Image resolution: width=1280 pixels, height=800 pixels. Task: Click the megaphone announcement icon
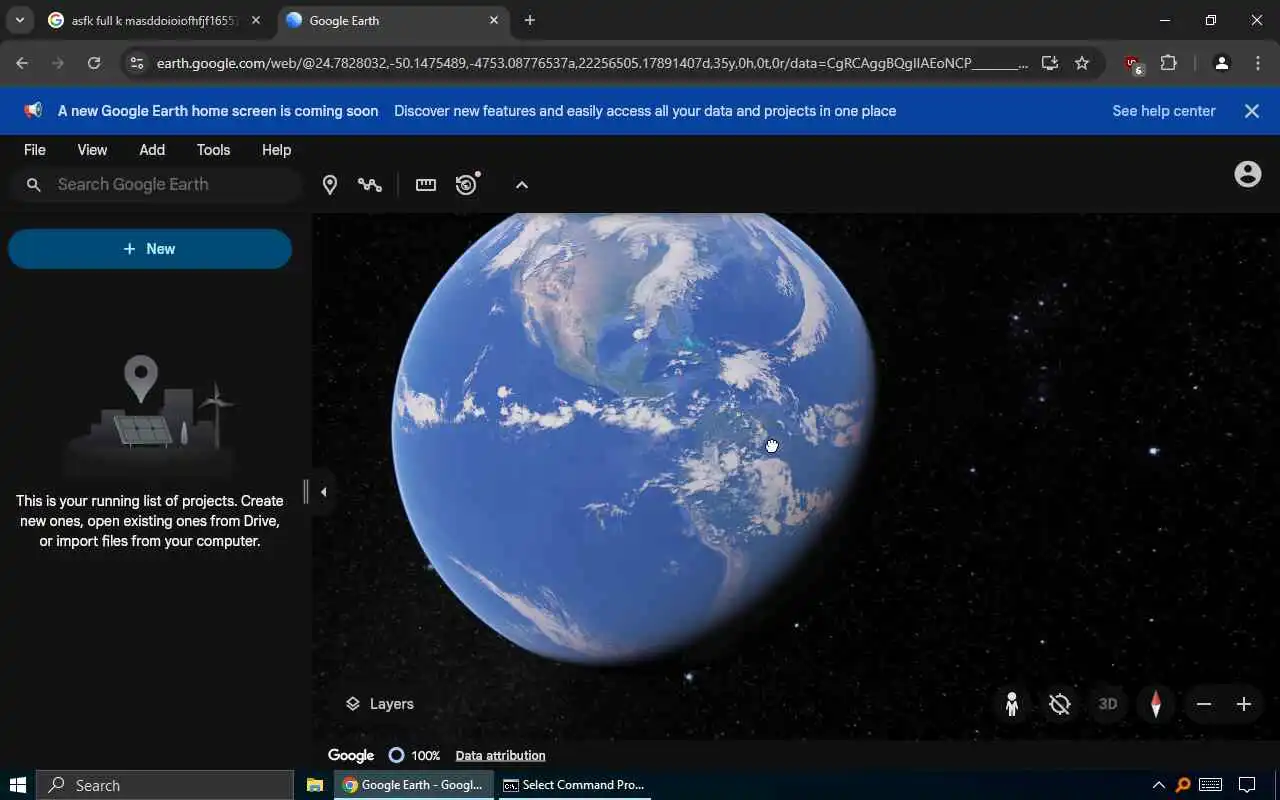click(x=33, y=111)
